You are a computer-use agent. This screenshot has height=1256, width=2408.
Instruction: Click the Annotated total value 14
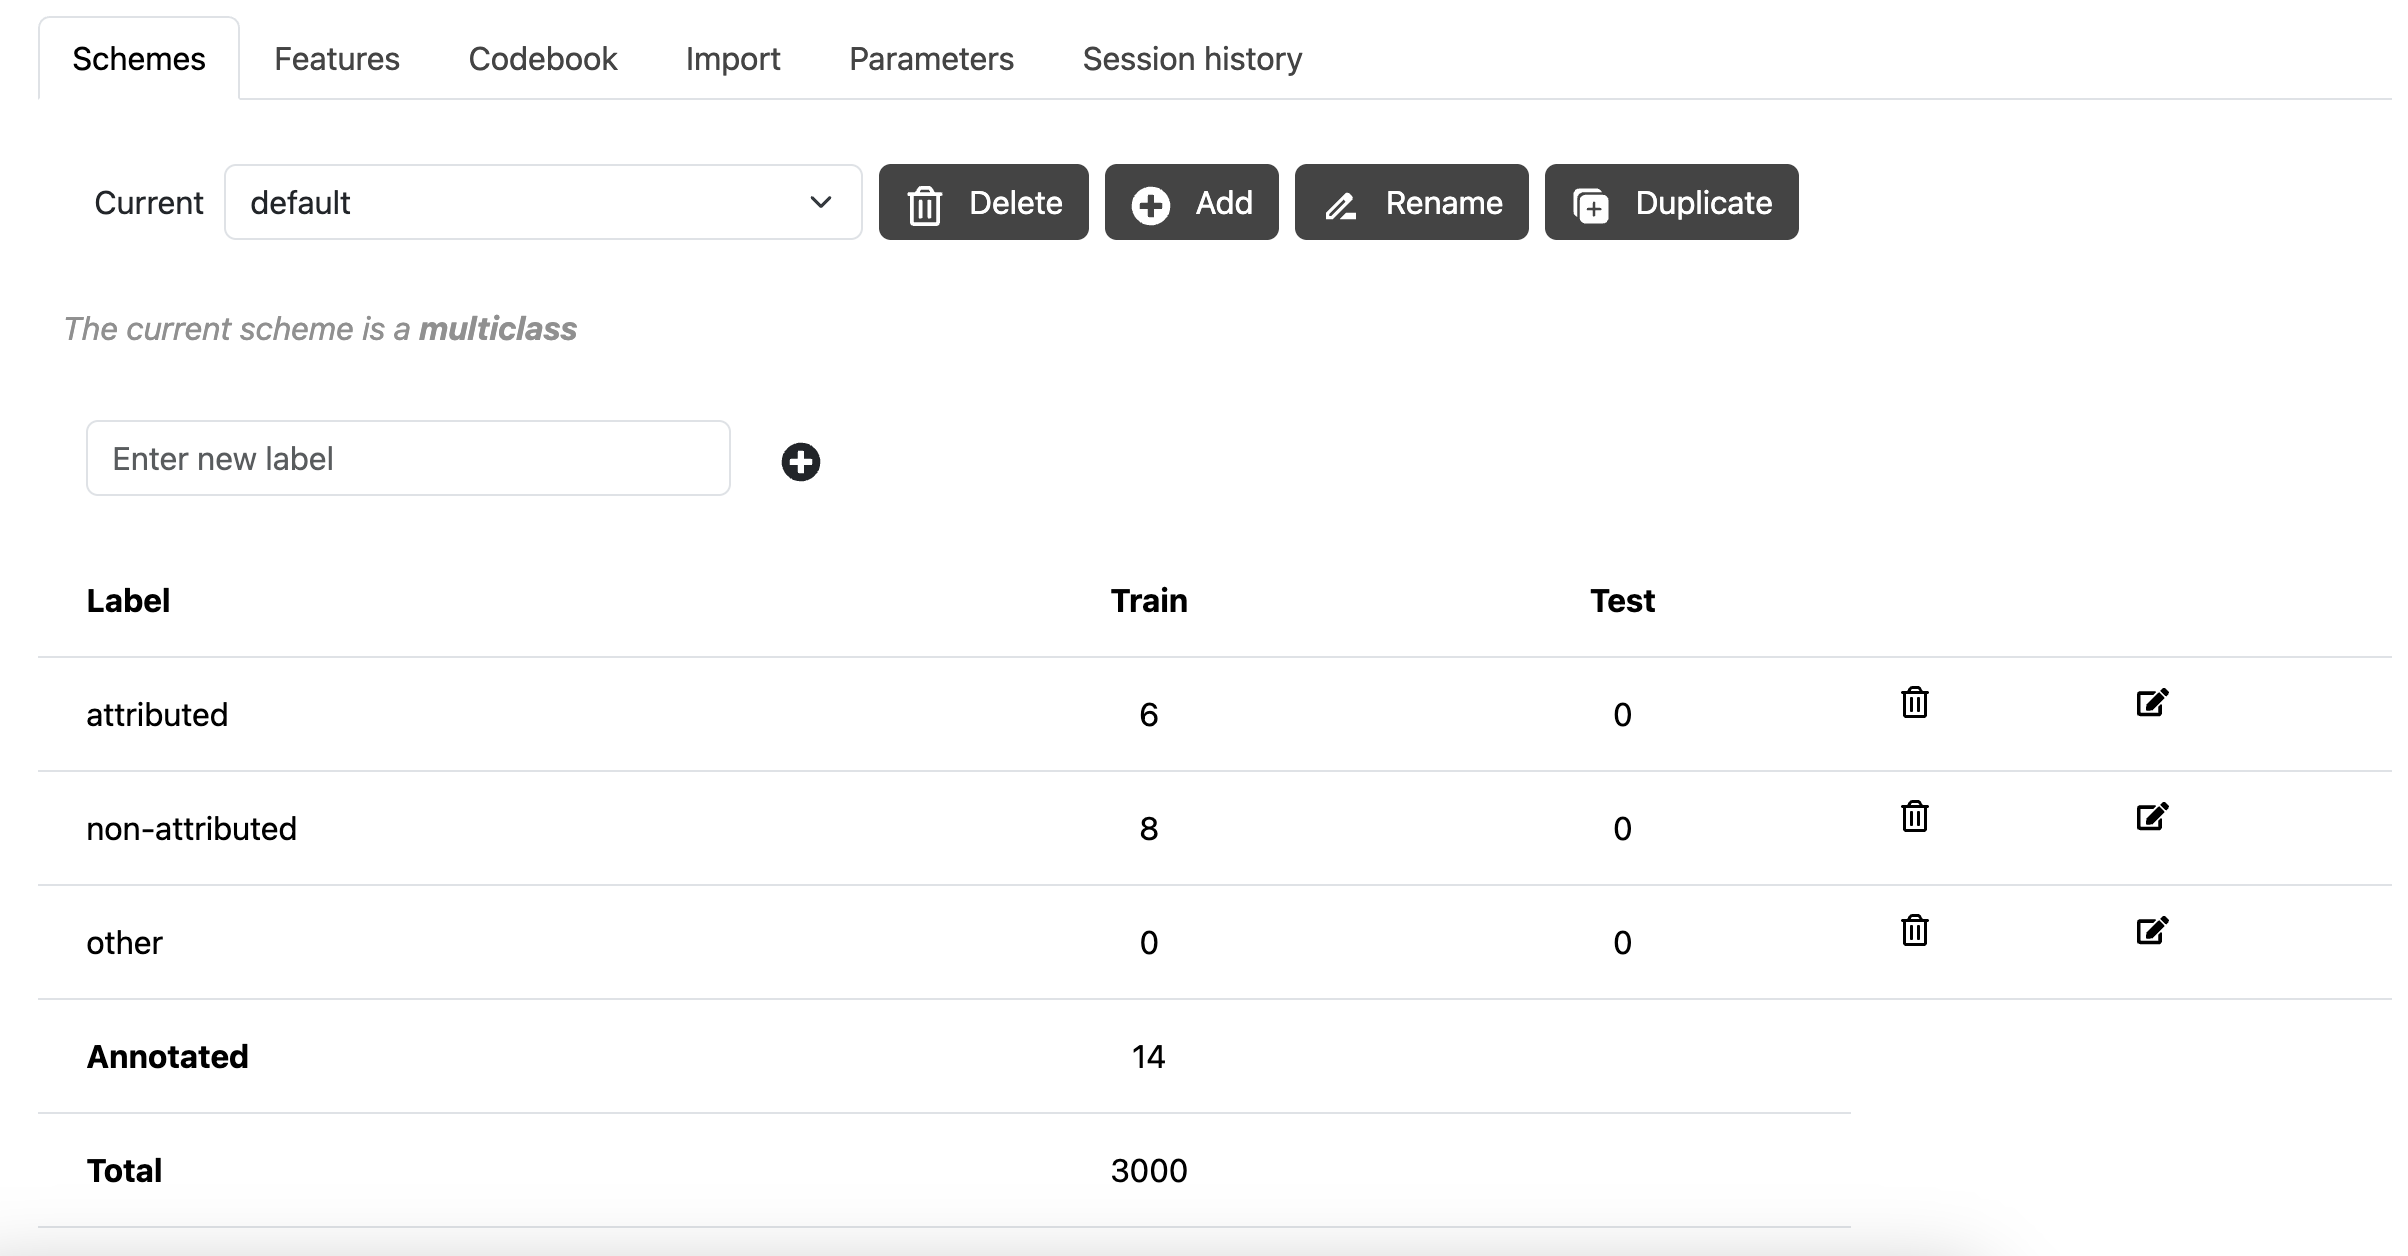click(x=1149, y=1057)
